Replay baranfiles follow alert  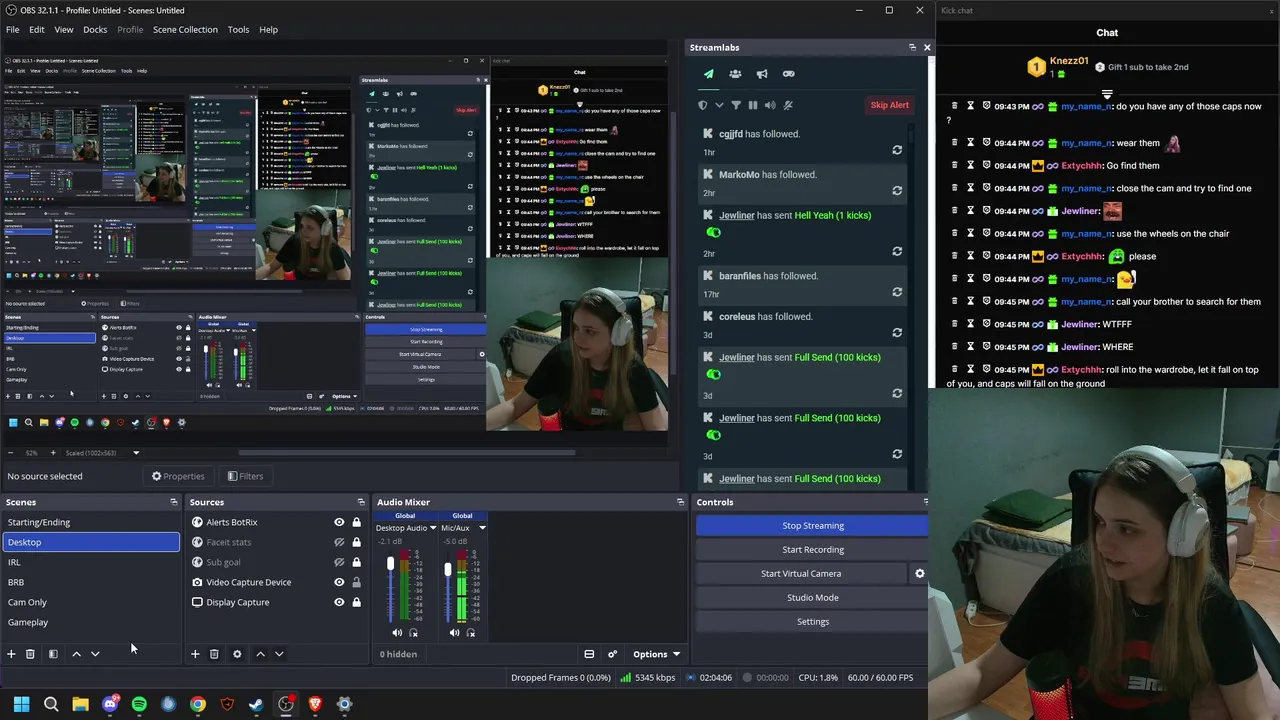tap(897, 292)
